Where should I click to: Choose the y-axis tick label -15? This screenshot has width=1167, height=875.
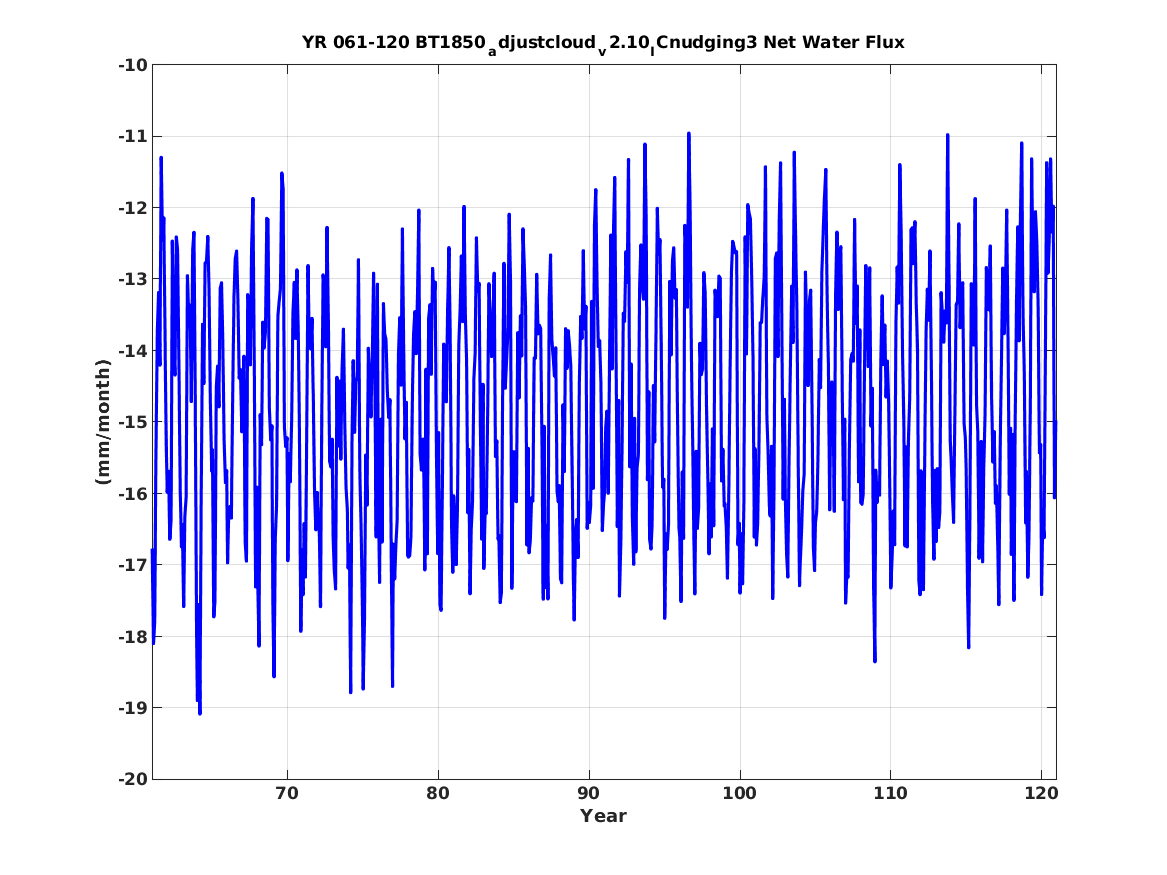[x=132, y=422]
